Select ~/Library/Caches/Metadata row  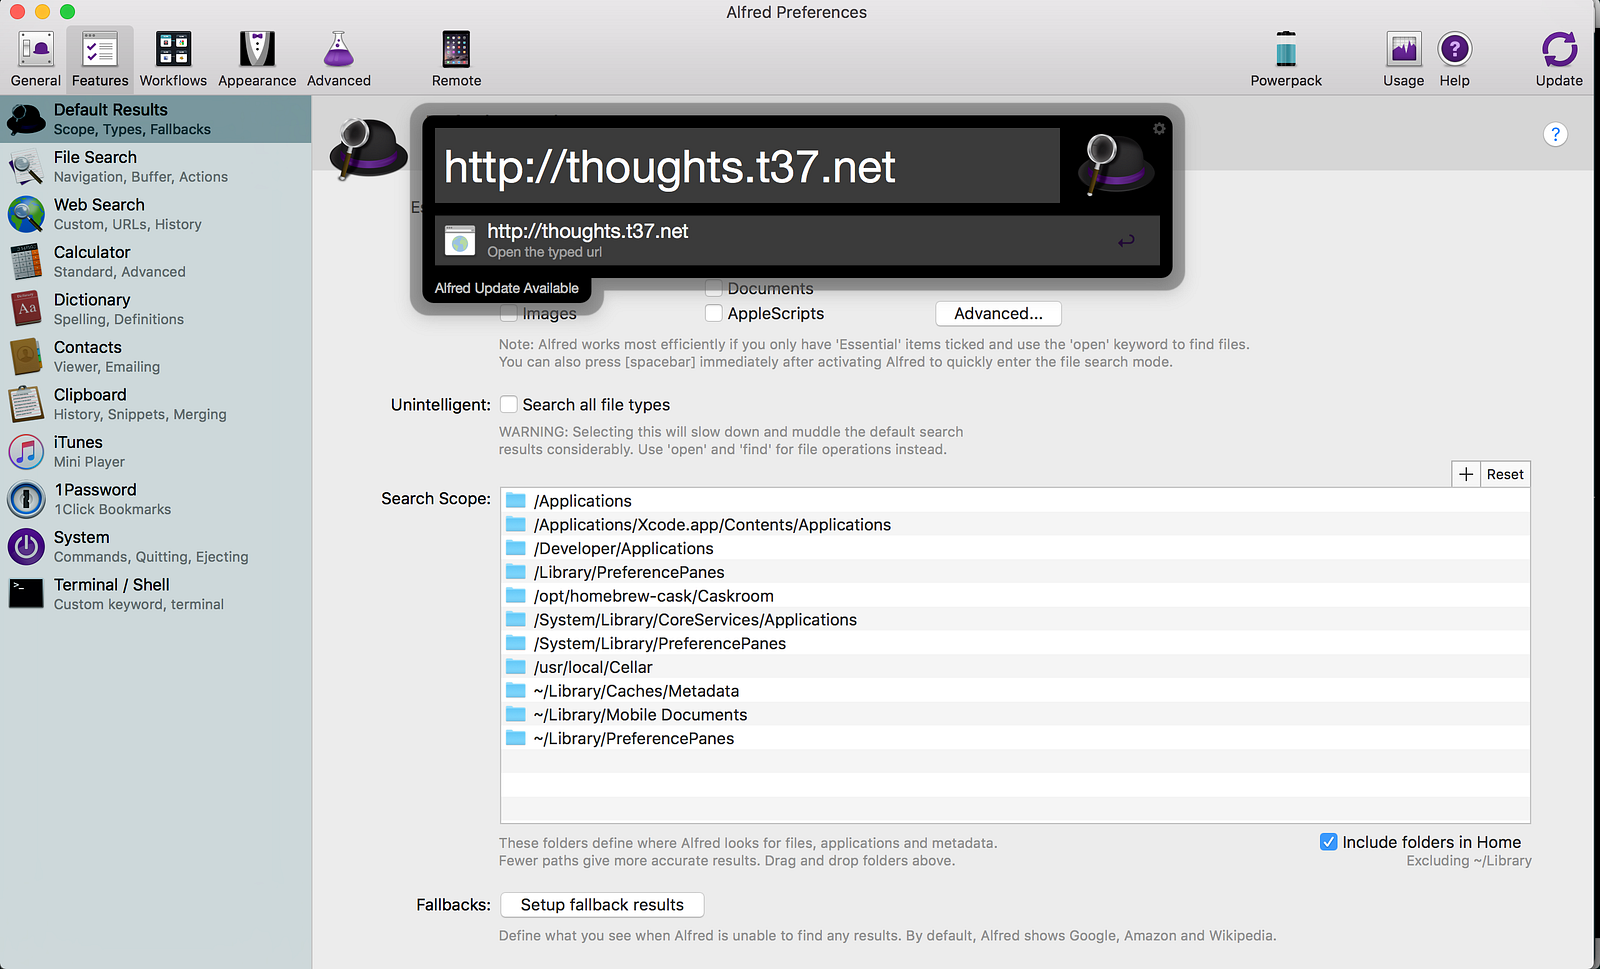1015,691
